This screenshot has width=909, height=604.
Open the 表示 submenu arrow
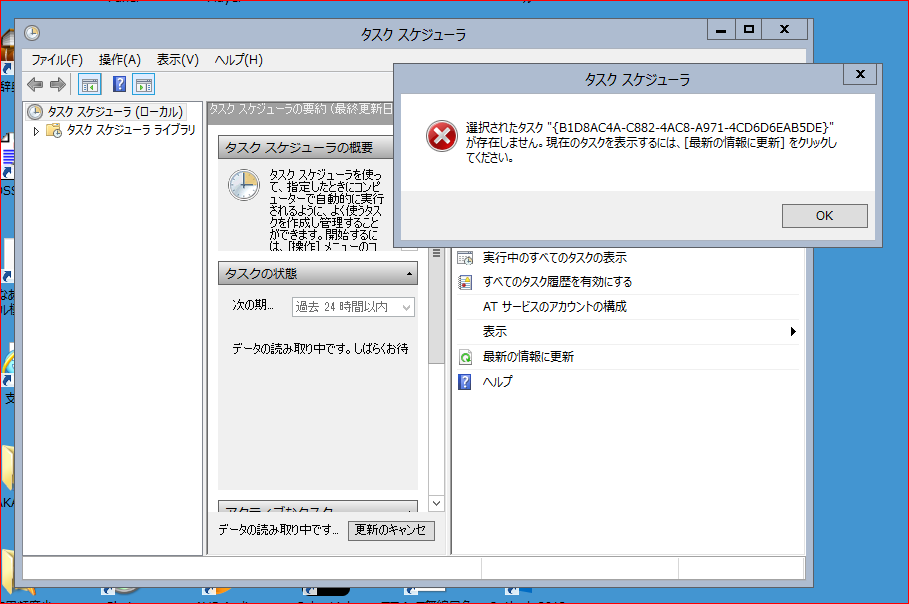tap(793, 331)
